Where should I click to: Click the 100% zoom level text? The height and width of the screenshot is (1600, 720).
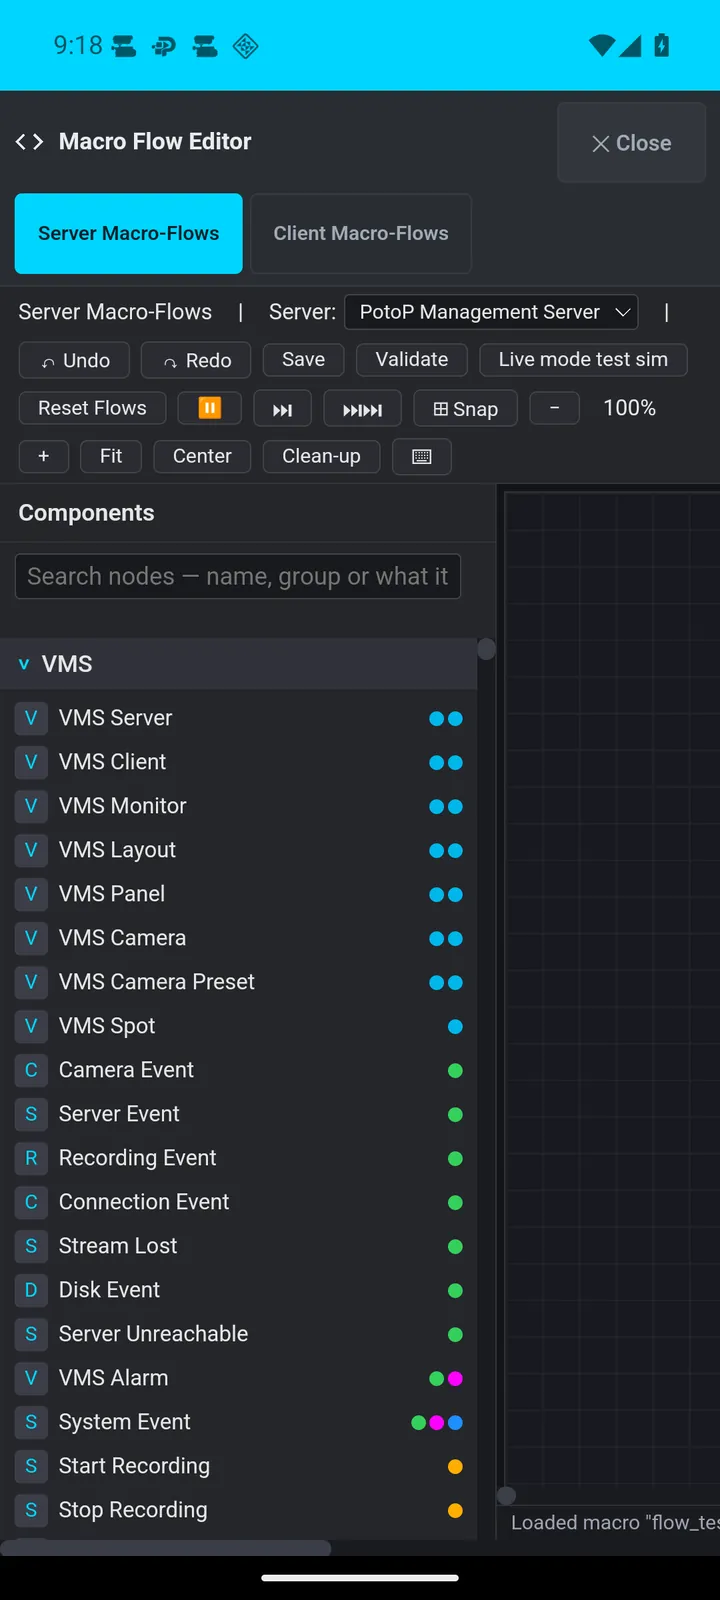point(630,408)
